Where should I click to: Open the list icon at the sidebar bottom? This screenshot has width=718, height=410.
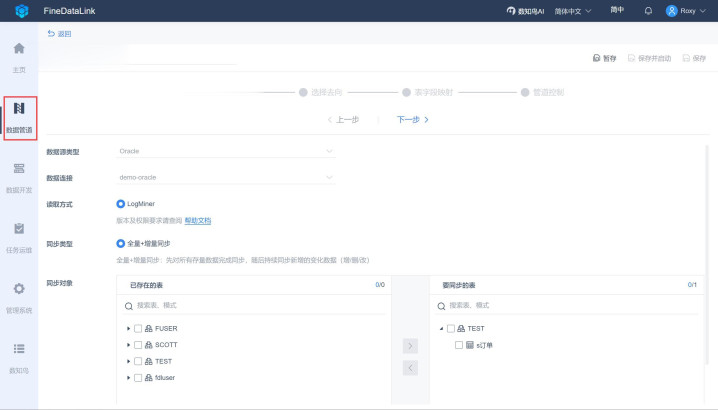tap(19, 349)
